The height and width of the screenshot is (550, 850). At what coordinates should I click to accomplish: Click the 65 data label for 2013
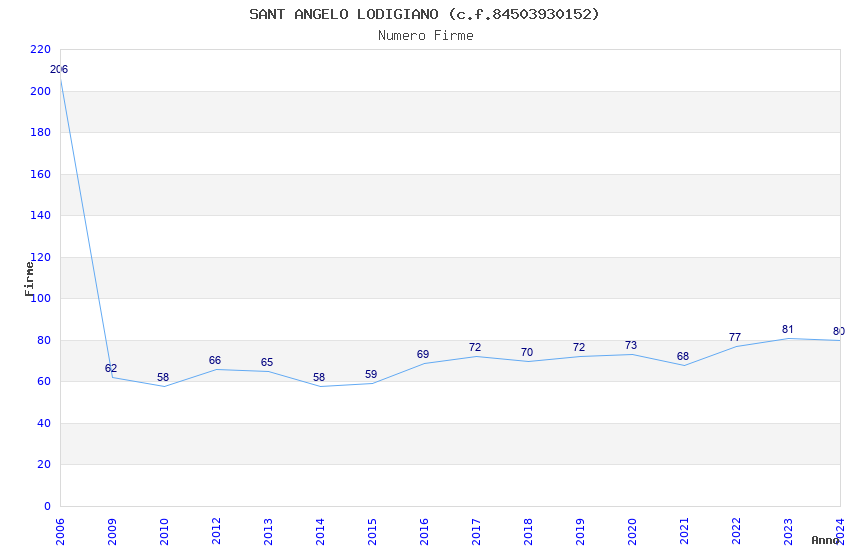(x=267, y=363)
